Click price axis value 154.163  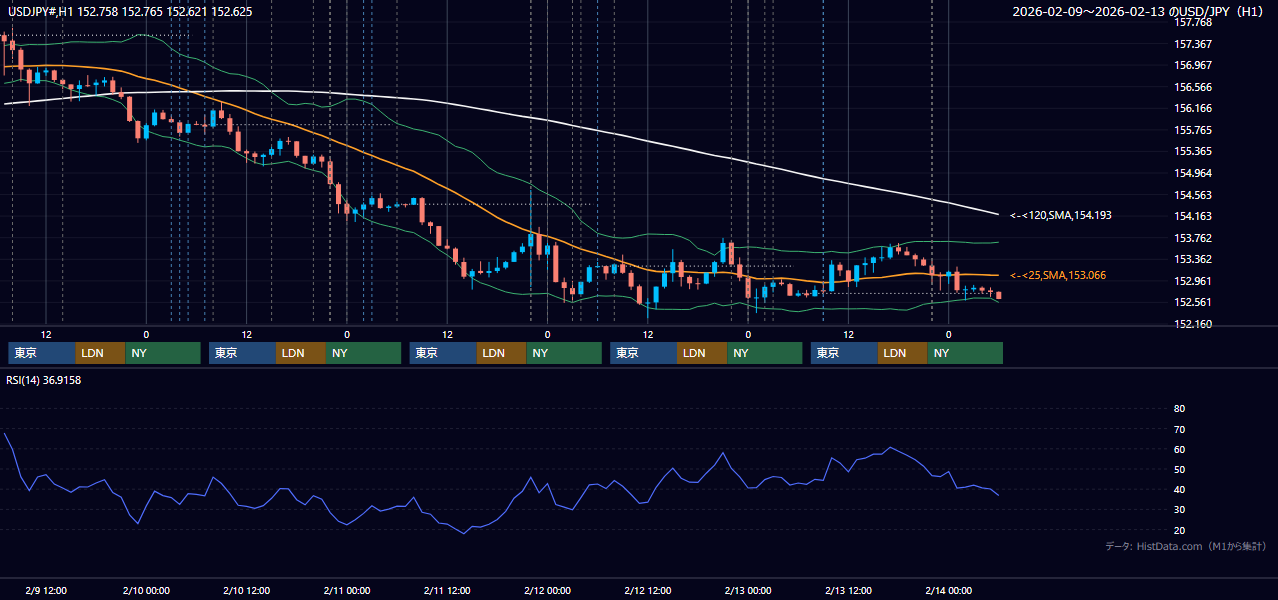click(x=1193, y=216)
